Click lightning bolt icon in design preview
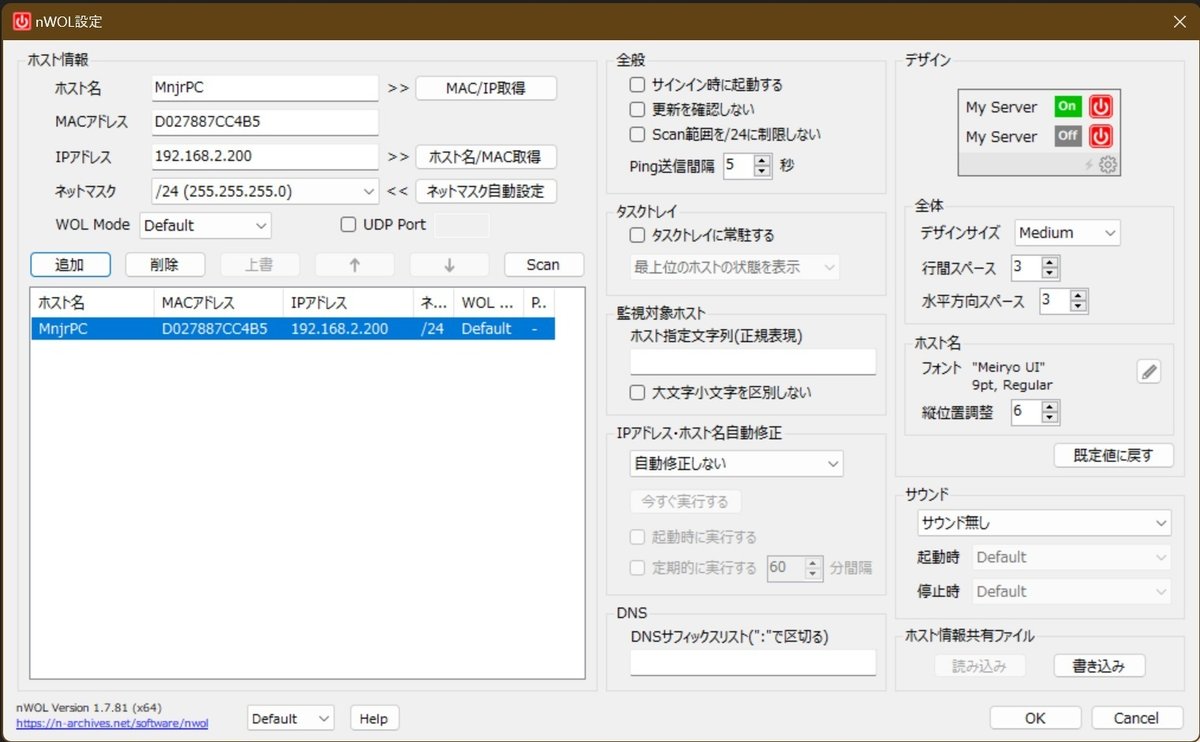 (1090, 165)
